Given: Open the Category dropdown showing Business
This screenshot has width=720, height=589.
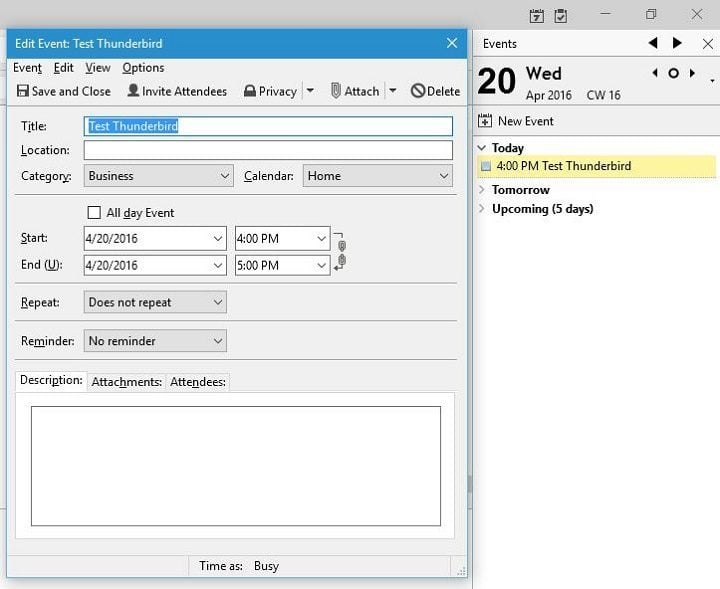Looking at the screenshot, I should click(x=158, y=176).
